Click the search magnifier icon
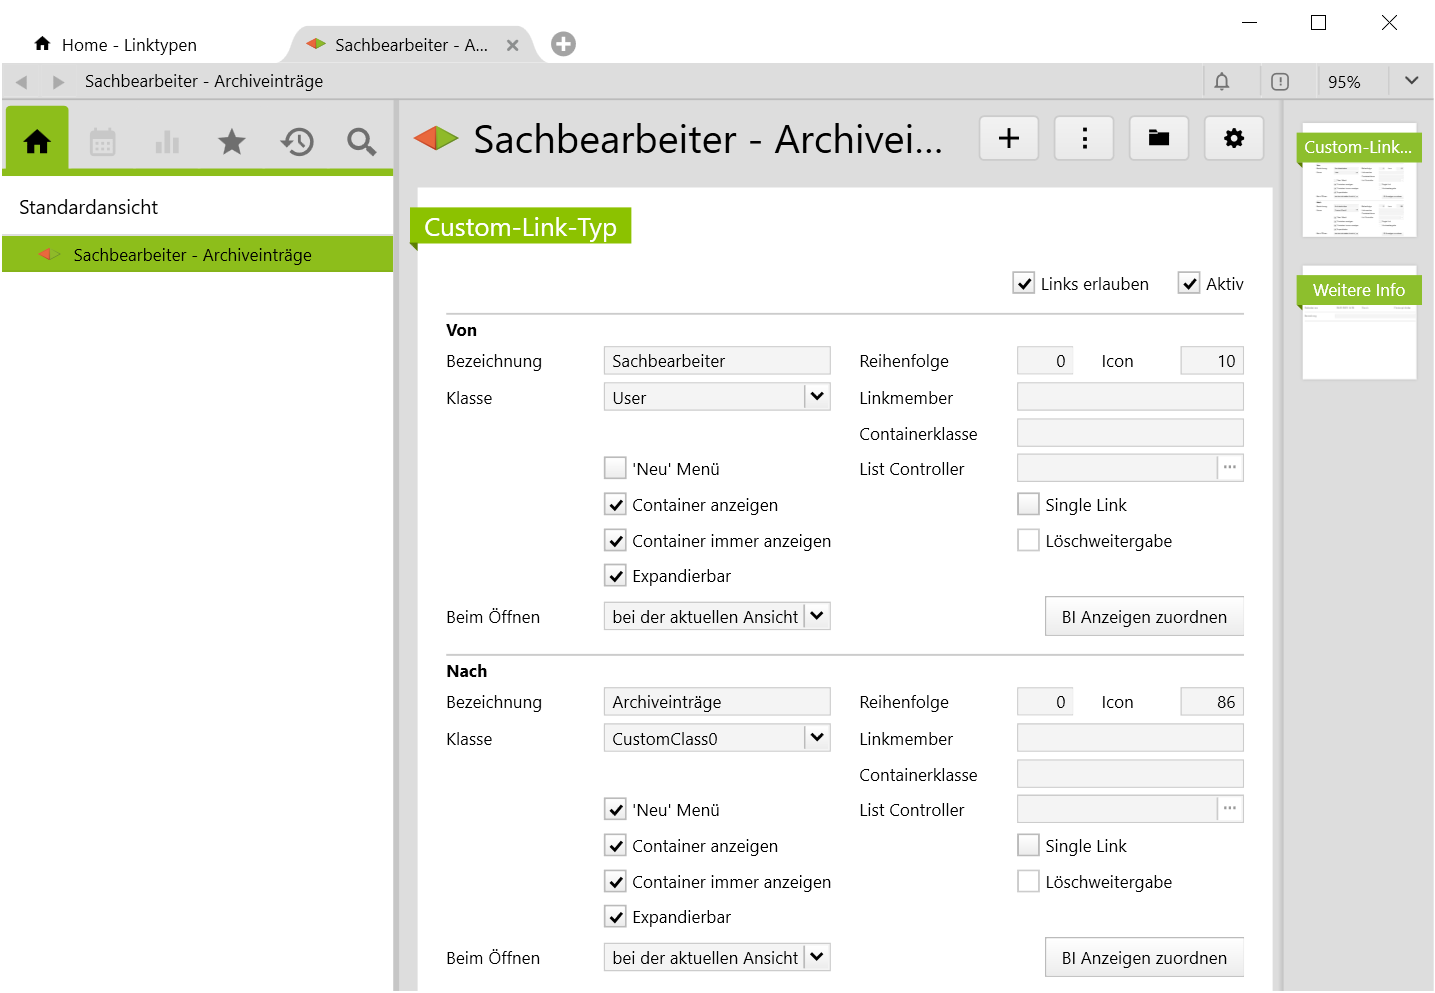This screenshot has height=993, width=1435. pos(361,142)
